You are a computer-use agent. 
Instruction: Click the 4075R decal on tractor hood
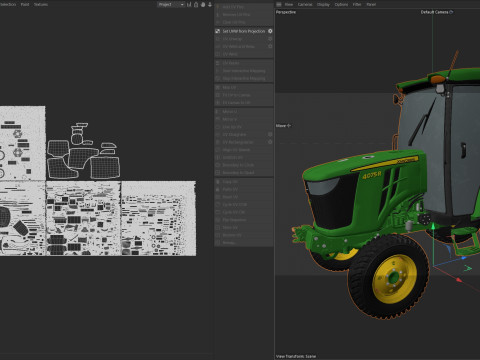(372, 175)
